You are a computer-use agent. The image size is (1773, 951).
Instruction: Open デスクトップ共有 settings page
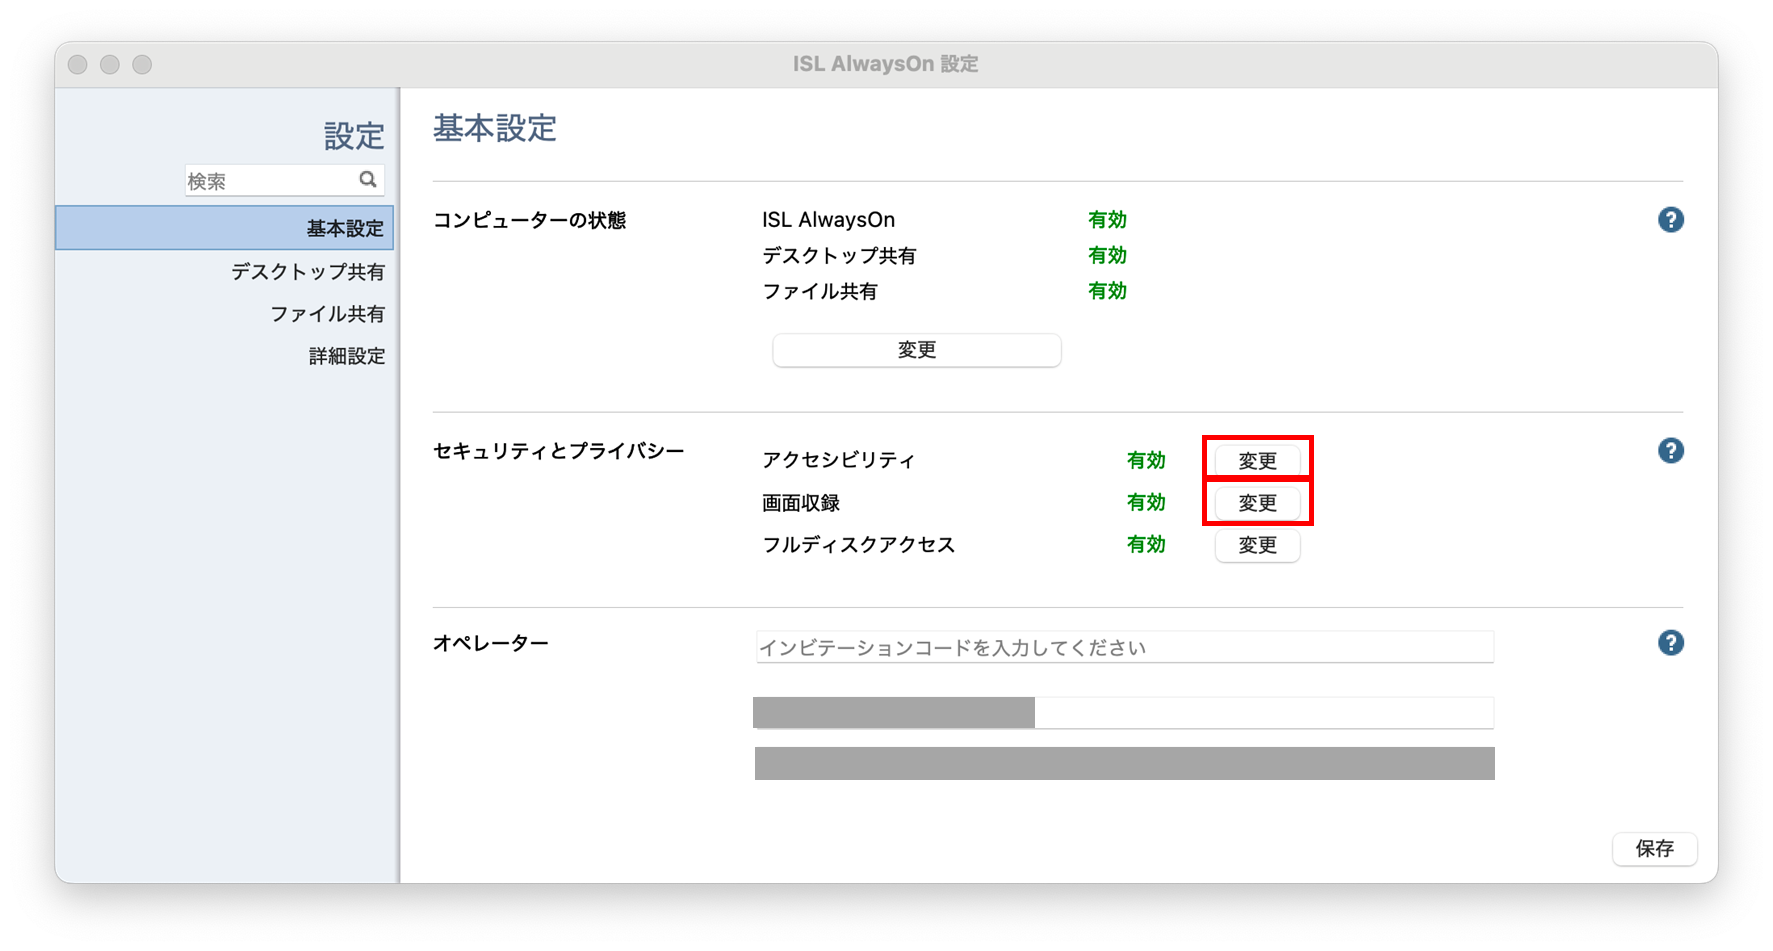307,272
